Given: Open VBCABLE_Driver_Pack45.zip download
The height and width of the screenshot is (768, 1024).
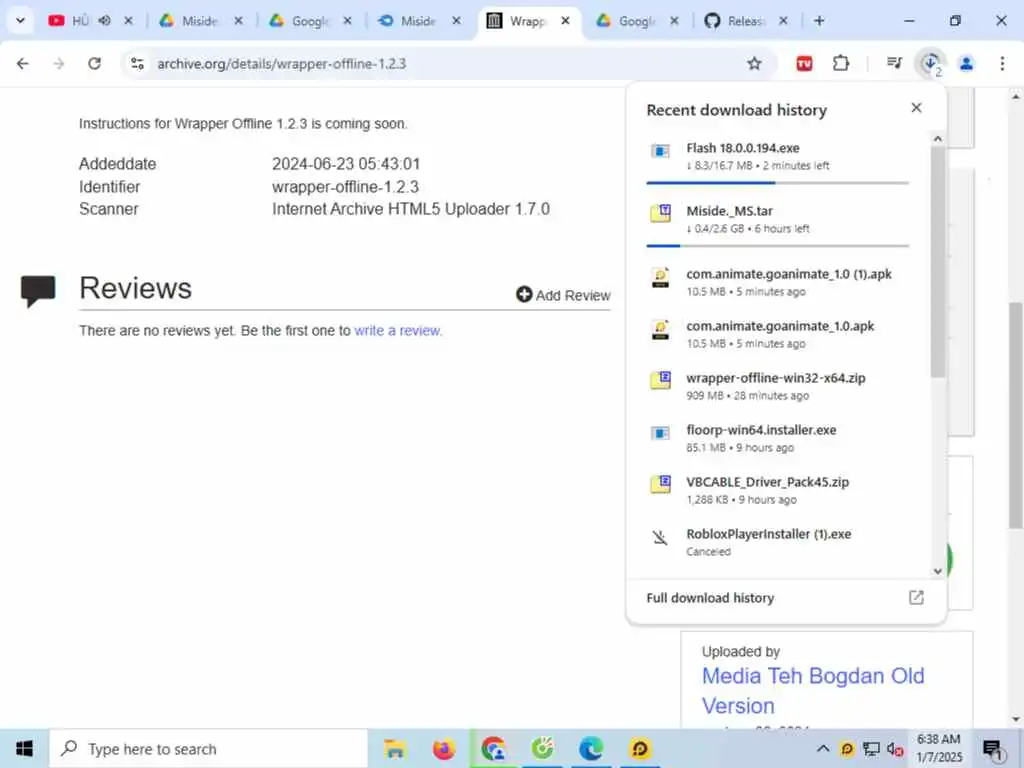Looking at the screenshot, I should pos(777,490).
